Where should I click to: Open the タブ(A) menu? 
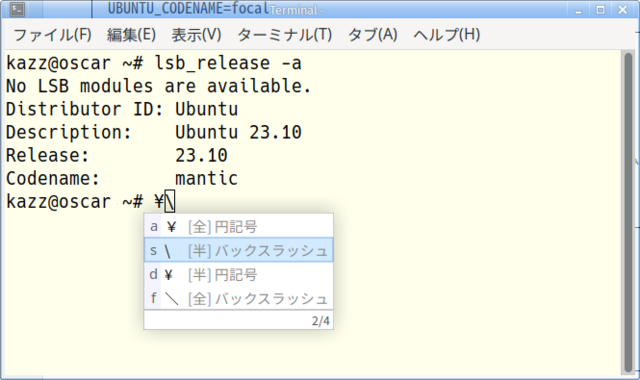tap(373, 35)
